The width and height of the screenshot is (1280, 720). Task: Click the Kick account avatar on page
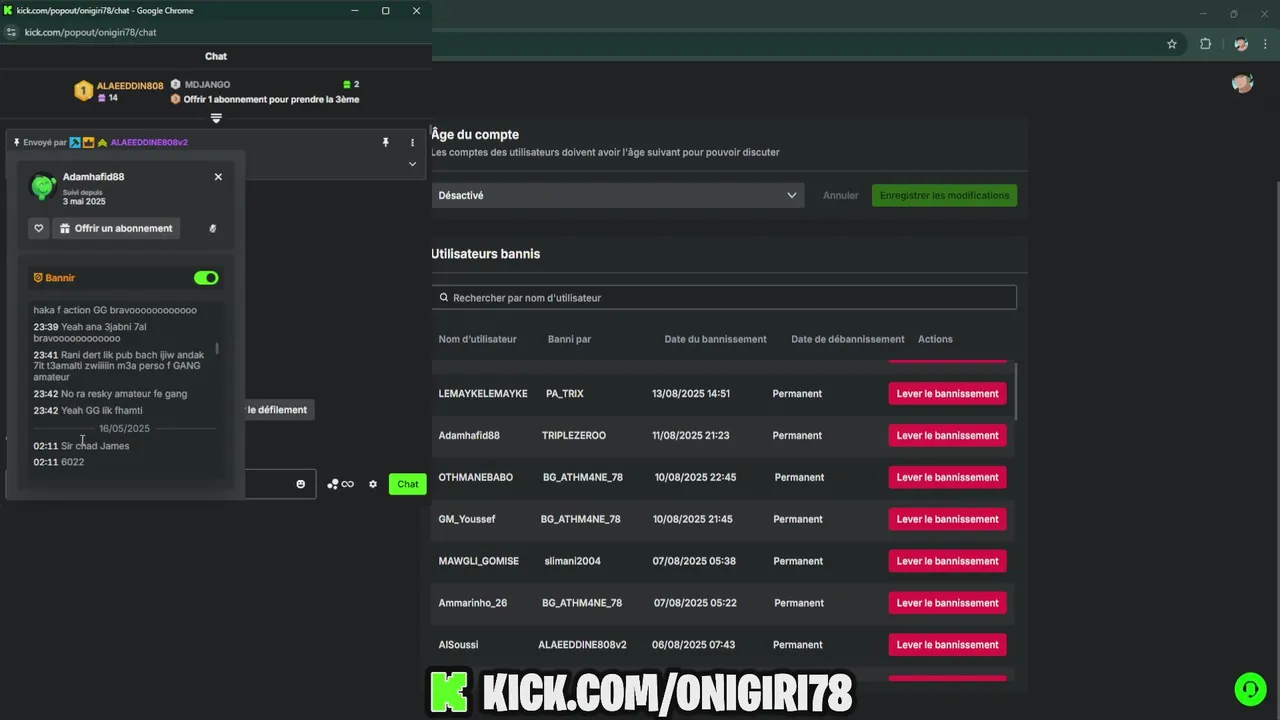point(1243,83)
